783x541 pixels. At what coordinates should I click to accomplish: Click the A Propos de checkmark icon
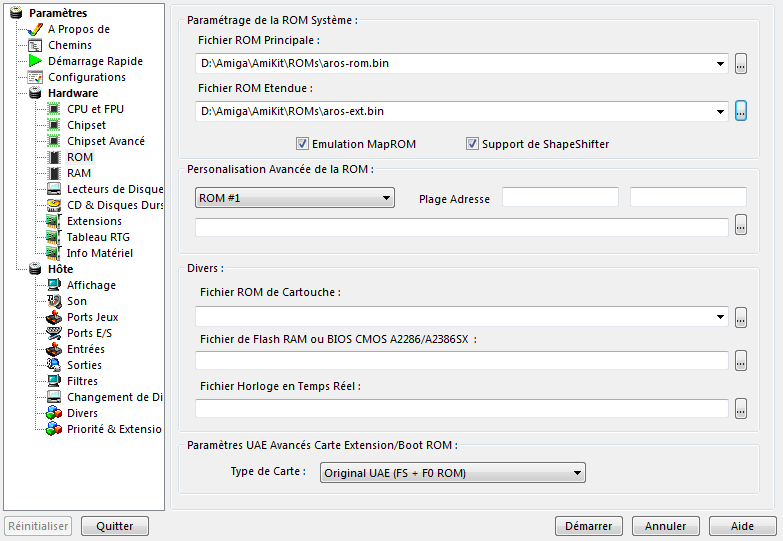[35, 29]
